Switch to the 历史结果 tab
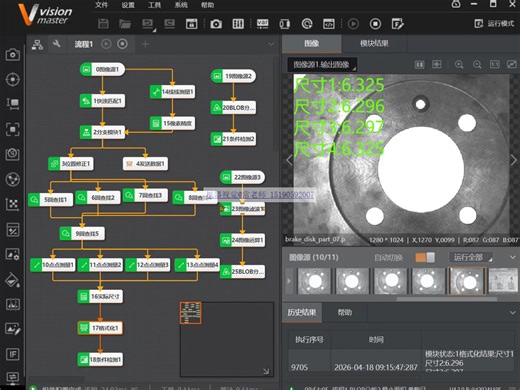Image resolution: width=520 pixels, height=390 pixels. [x=302, y=313]
